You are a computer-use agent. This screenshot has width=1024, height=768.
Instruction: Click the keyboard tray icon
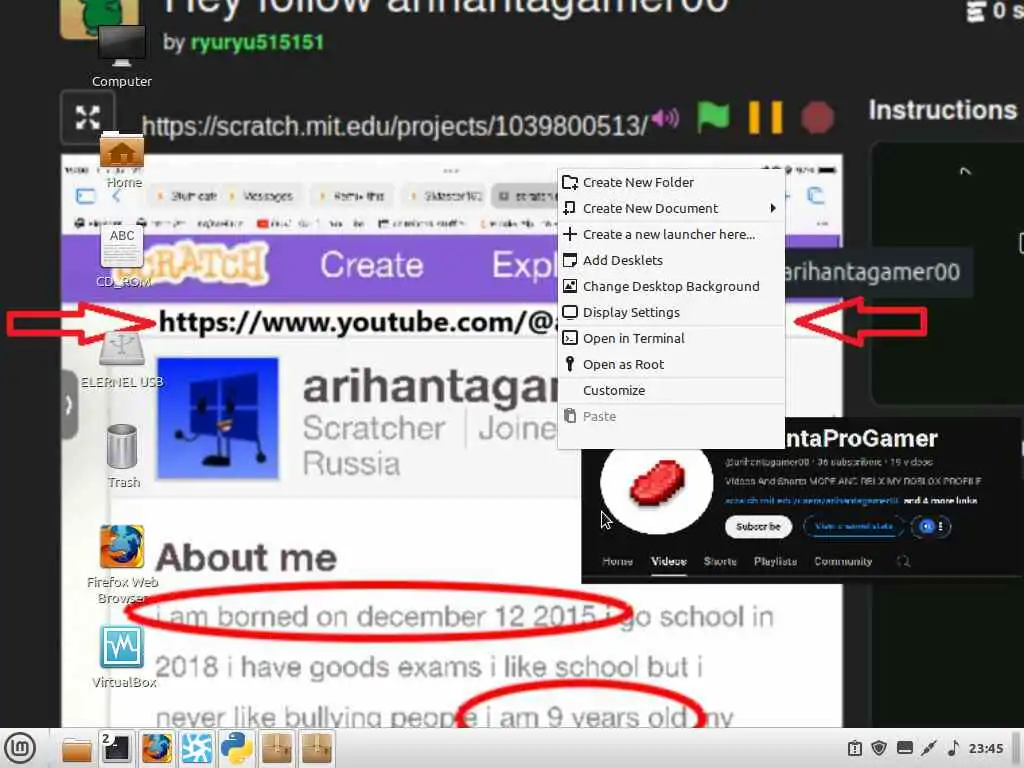pyautogui.click(x=904, y=748)
